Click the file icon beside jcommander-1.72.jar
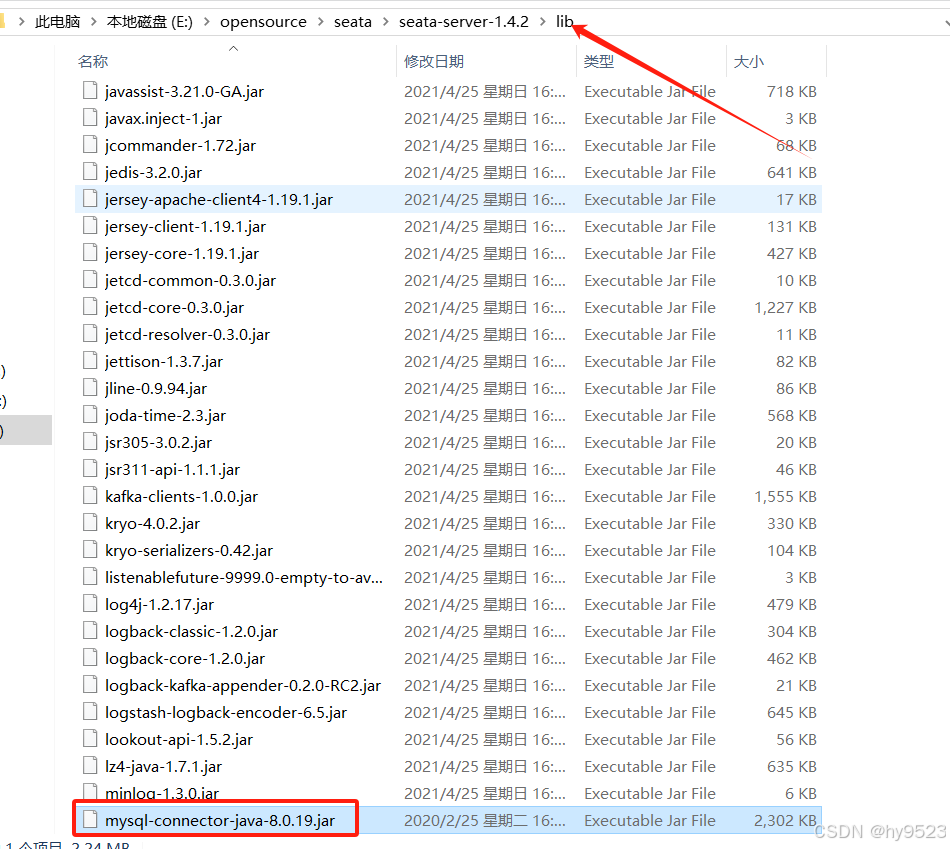This screenshot has width=950, height=849. [90, 145]
